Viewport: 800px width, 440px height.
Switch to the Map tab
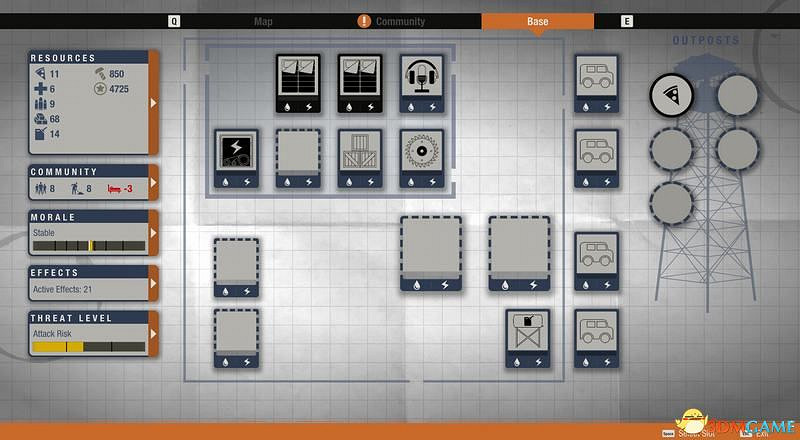263,21
